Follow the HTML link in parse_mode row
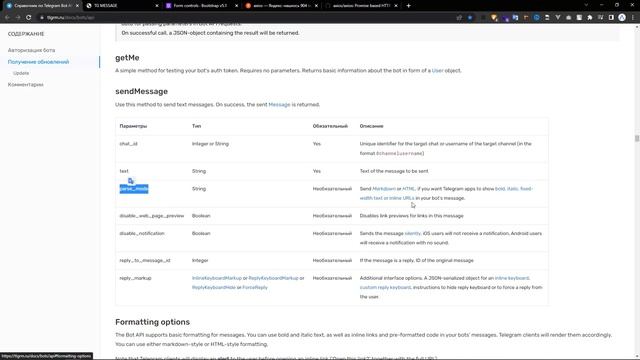This screenshot has width=640, height=360. point(408,189)
